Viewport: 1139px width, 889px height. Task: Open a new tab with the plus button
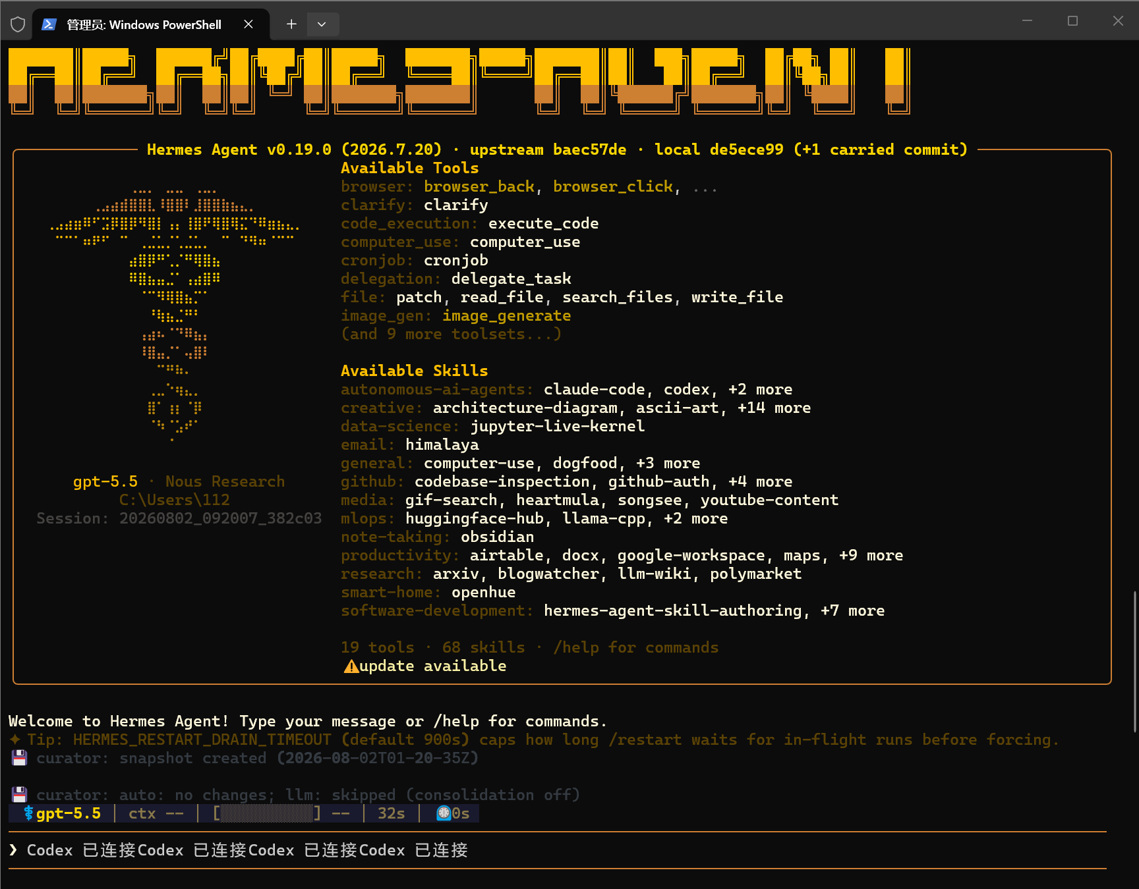pos(291,24)
